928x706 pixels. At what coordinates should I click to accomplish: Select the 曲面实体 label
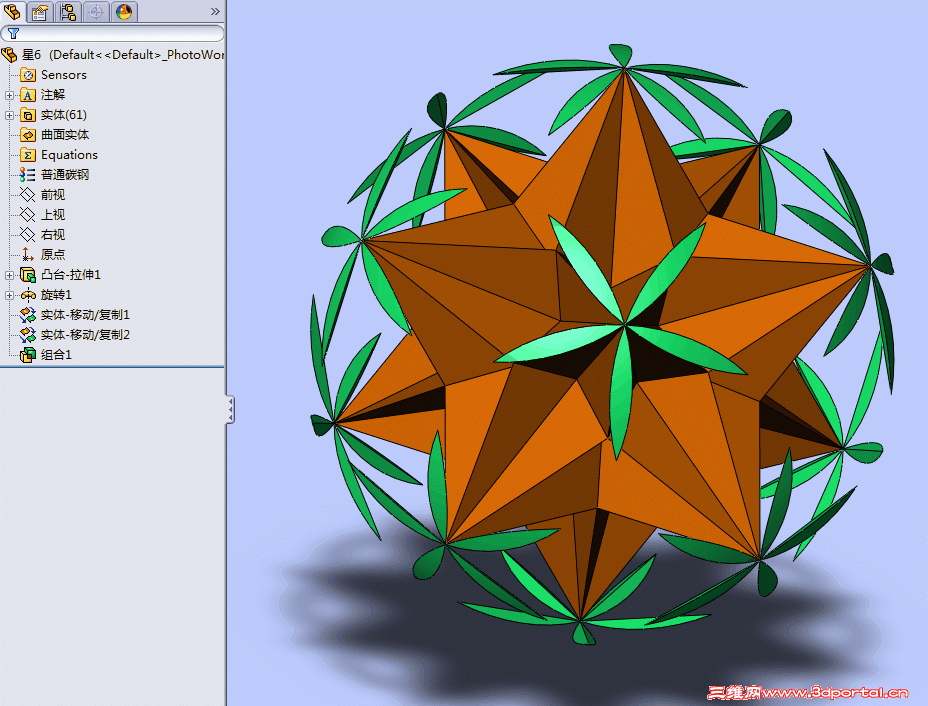tap(65, 135)
